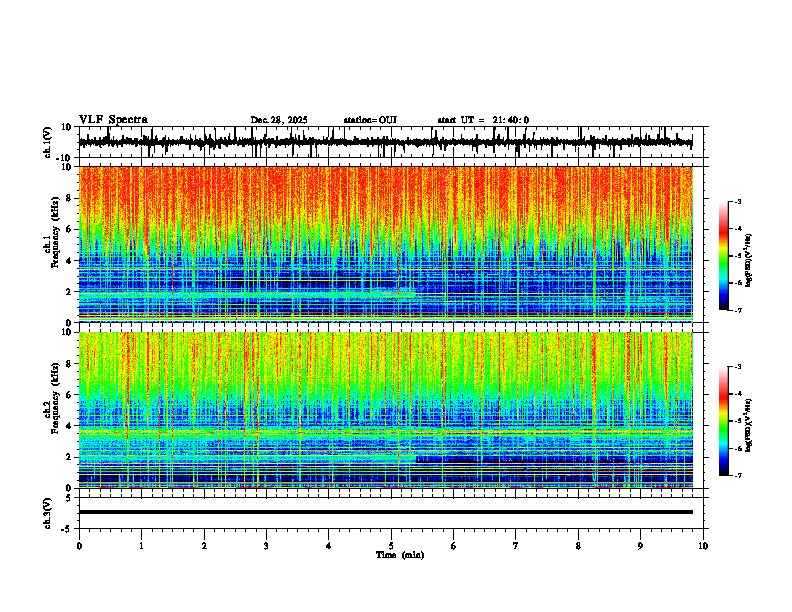Click the ch.2 spectrogram color bar

point(723,421)
